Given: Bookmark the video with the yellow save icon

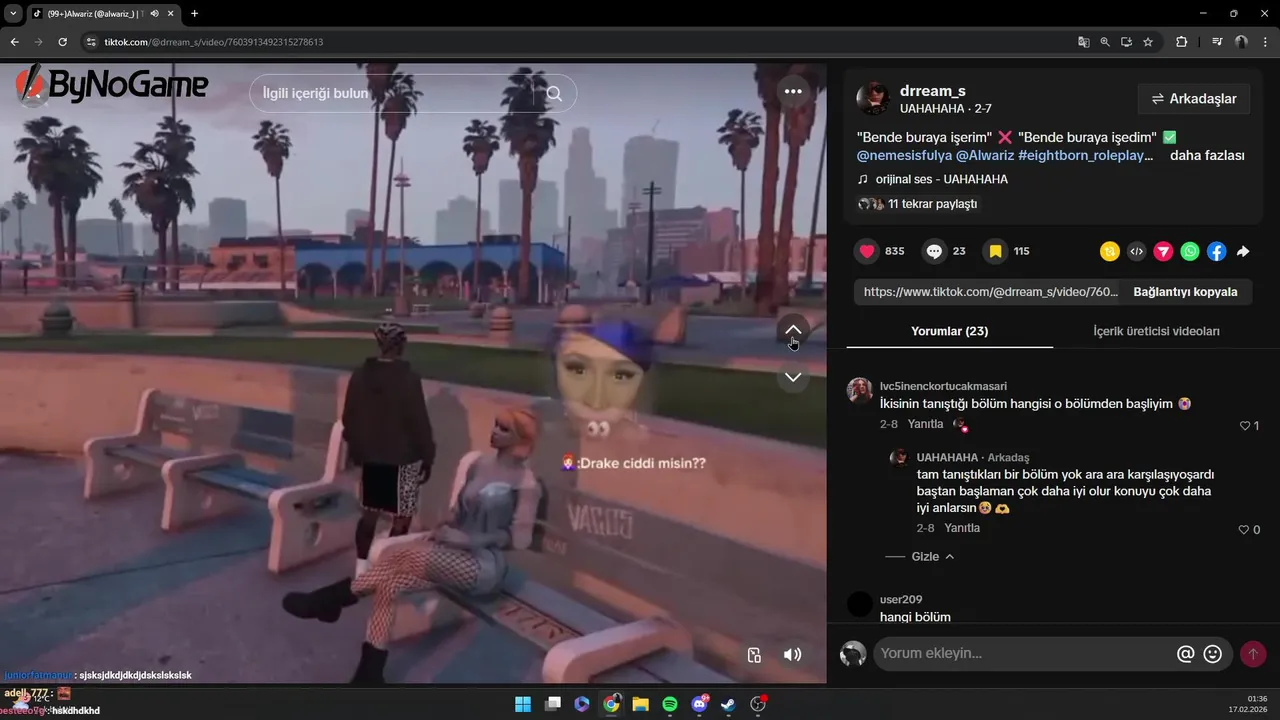Looking at the screenshot, I should pyautogui.click(x=996, y=251).
